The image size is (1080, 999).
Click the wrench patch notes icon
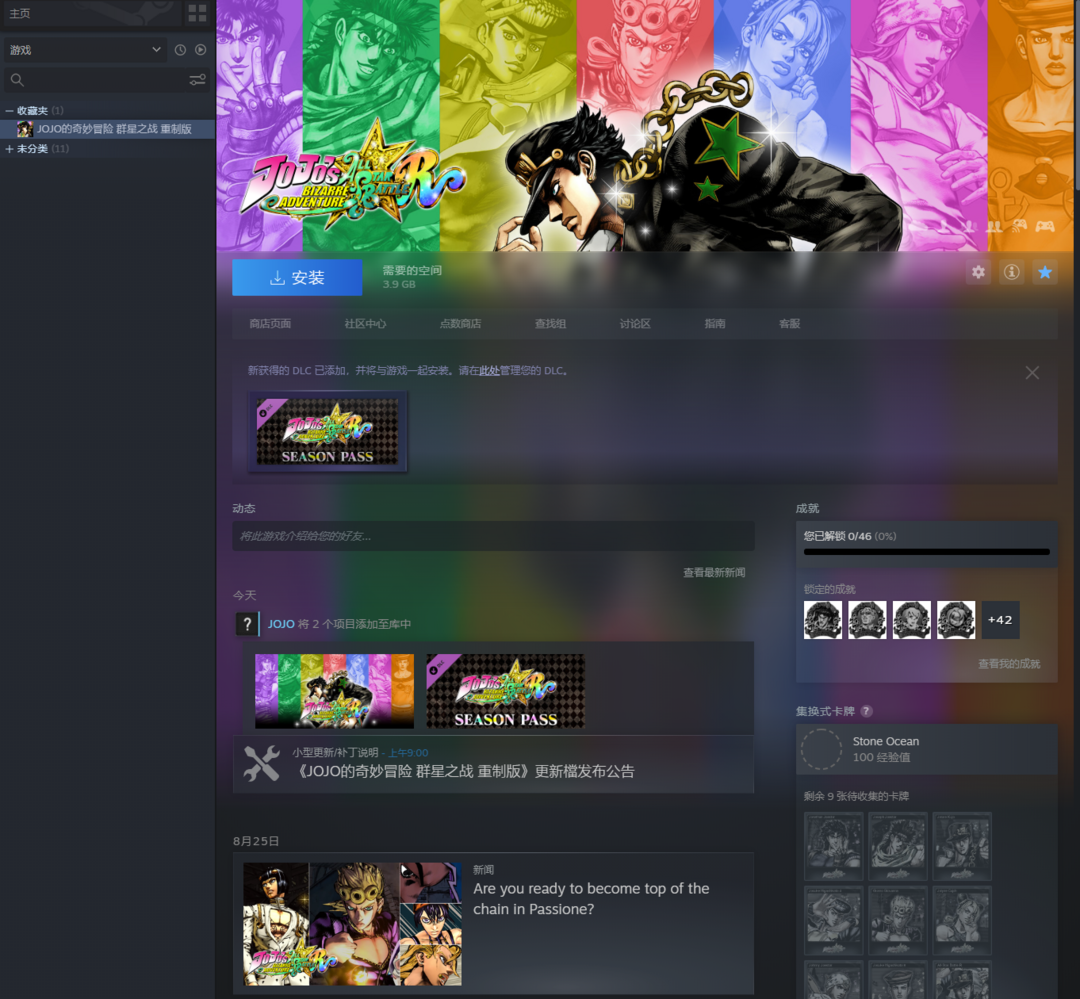pos(262,763)
